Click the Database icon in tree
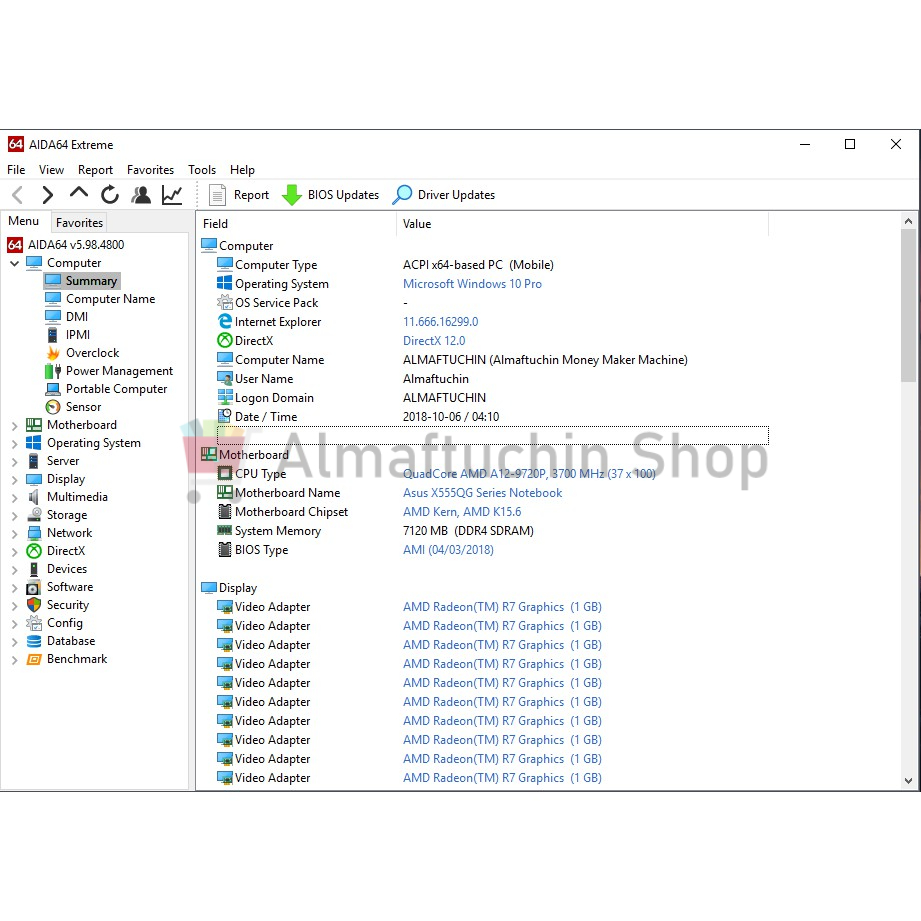 (x=34, y=641)
